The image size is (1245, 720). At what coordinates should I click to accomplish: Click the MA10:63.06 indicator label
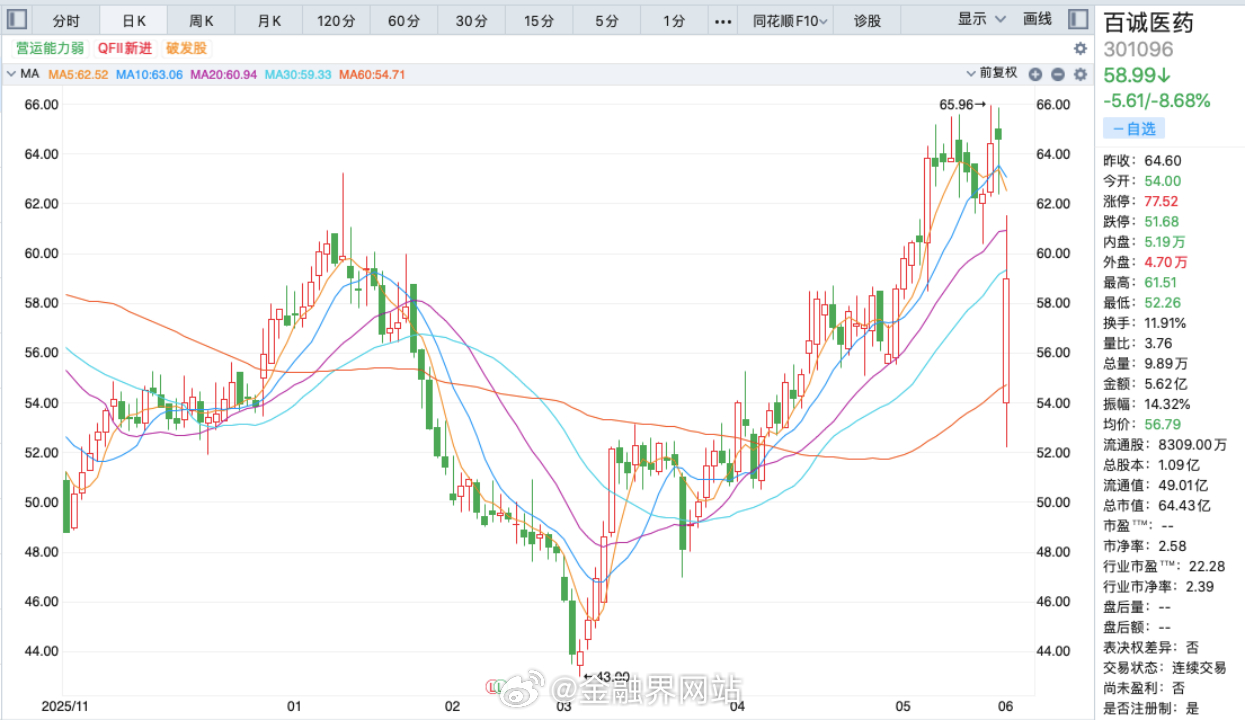(x=149, y=74)
